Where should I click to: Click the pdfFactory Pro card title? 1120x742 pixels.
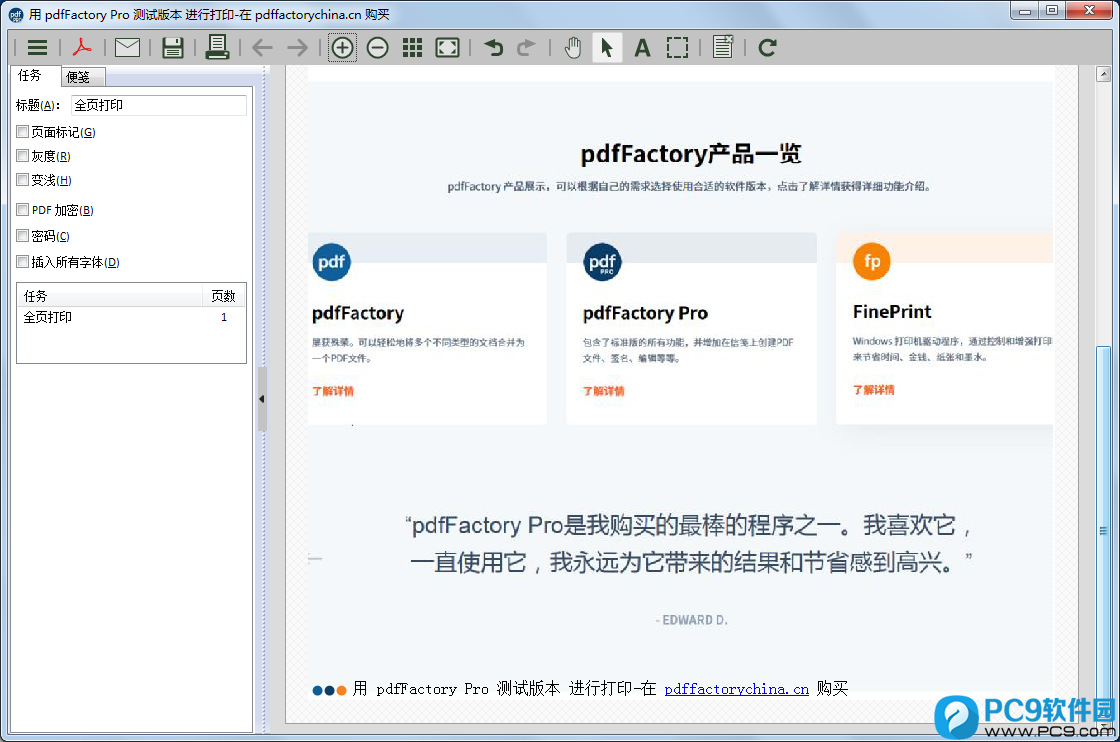pos(645,314)
